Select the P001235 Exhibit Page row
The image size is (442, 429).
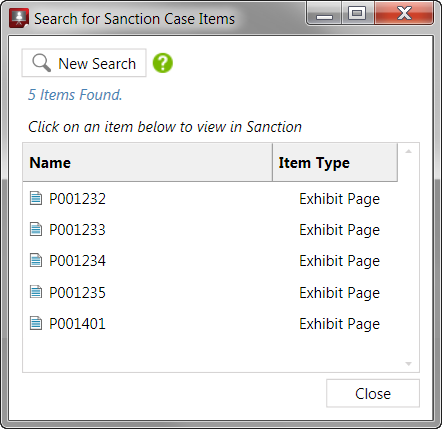click(210, 292)
